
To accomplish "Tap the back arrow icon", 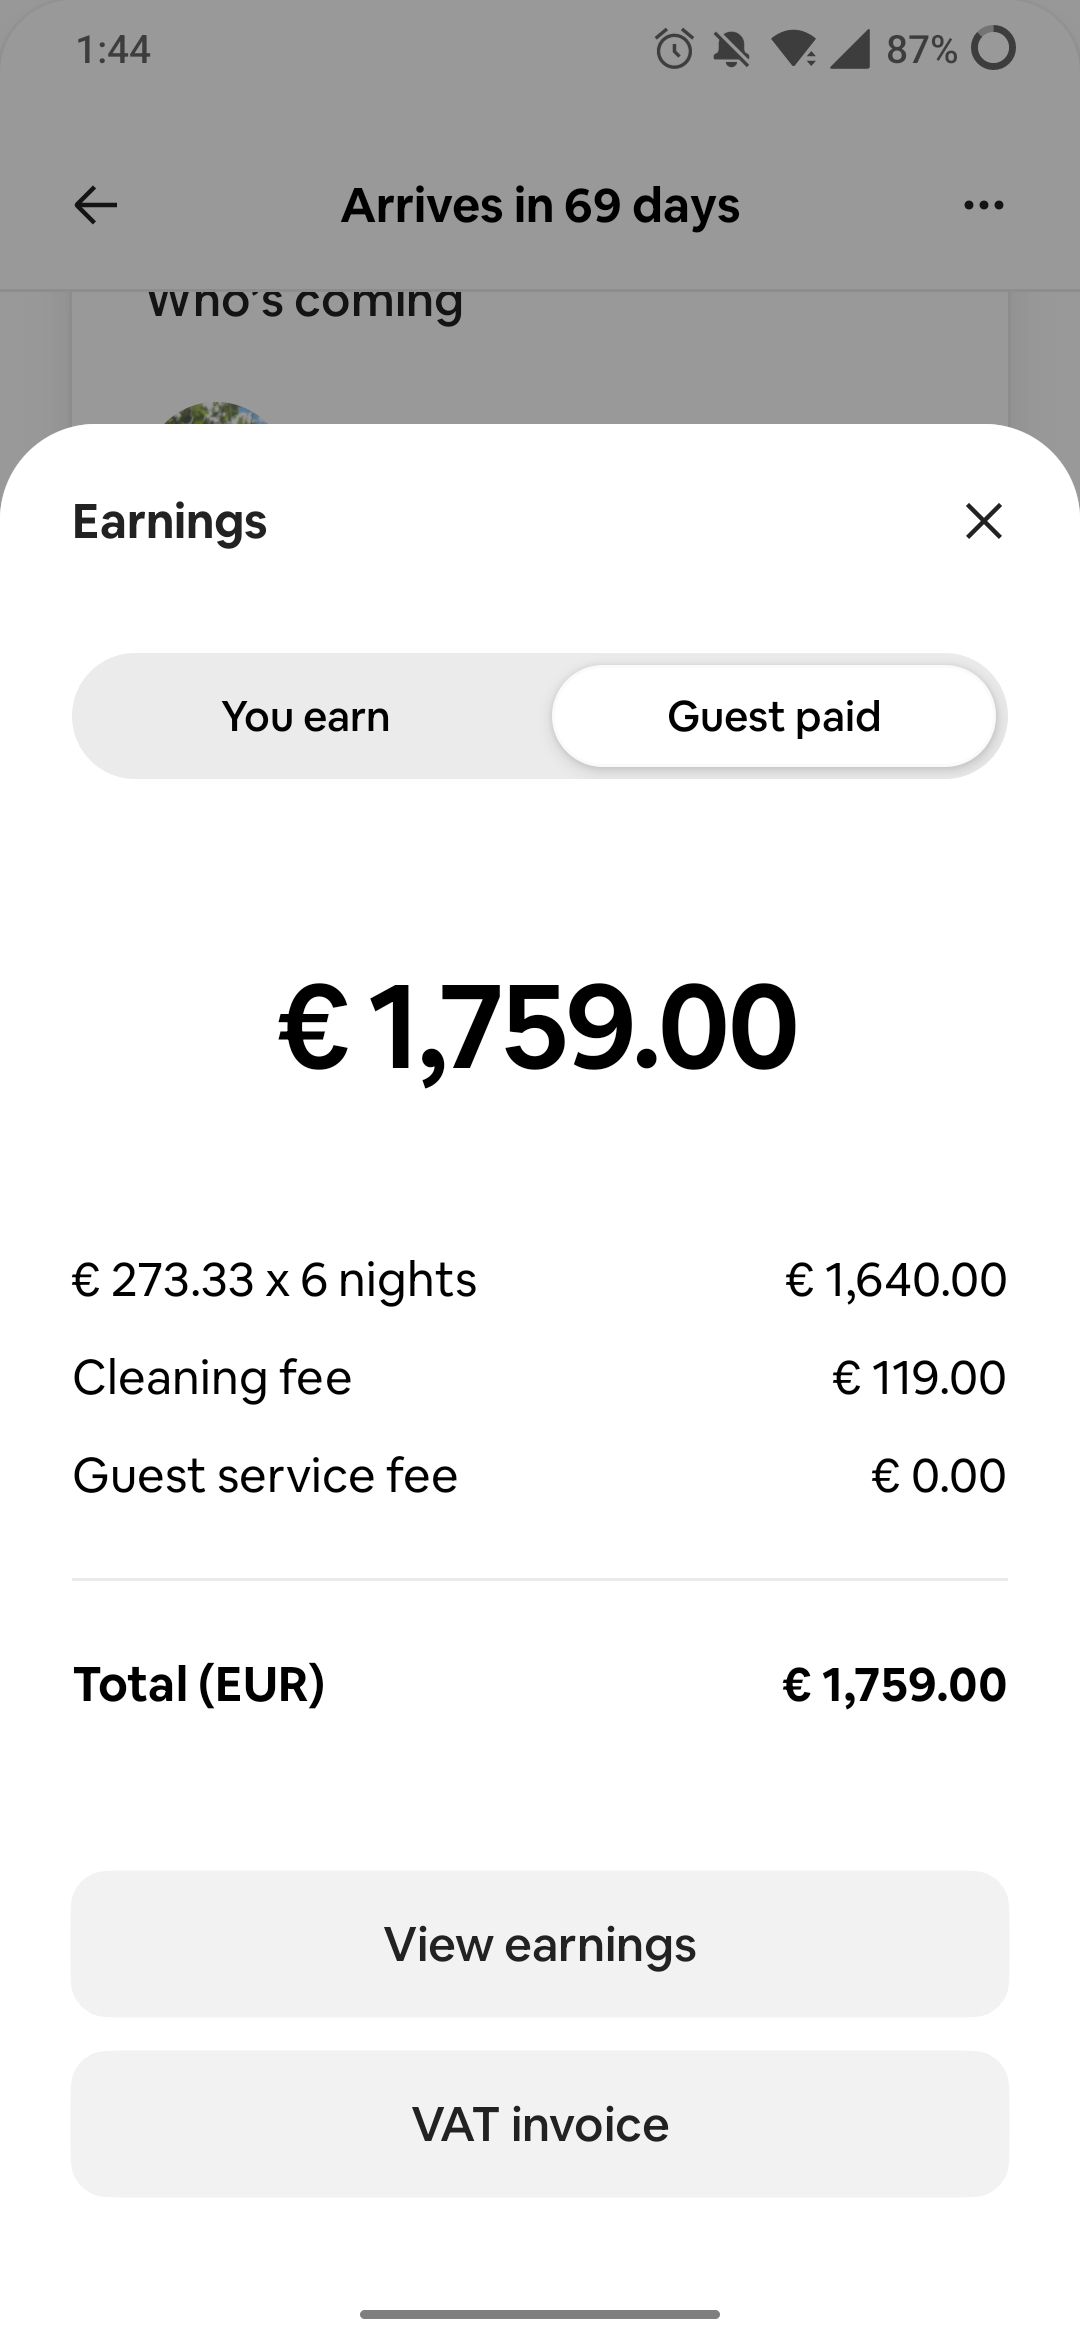I will [96, 206].
